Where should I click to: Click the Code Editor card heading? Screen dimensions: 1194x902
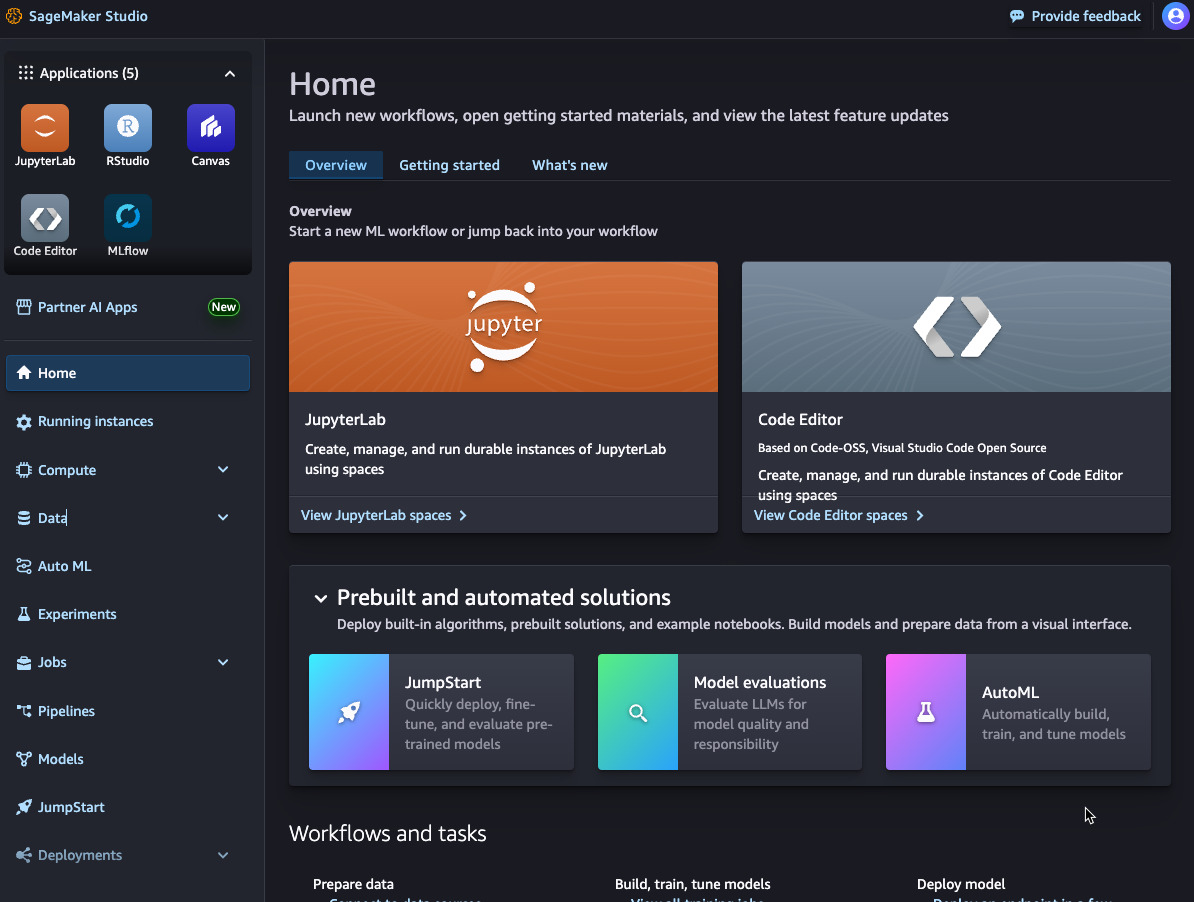pos(800,420)
